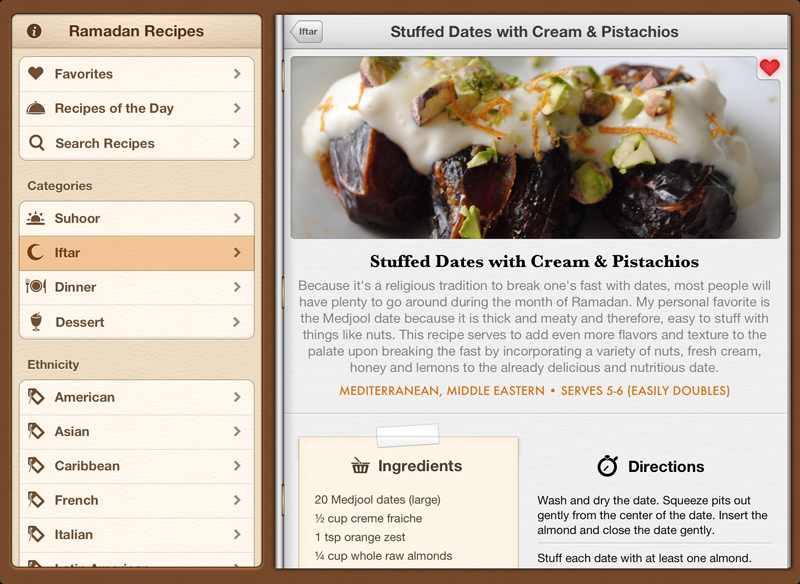Click the serif recipe title below the photo
800x584 pixels.
[x=534, y=262]
